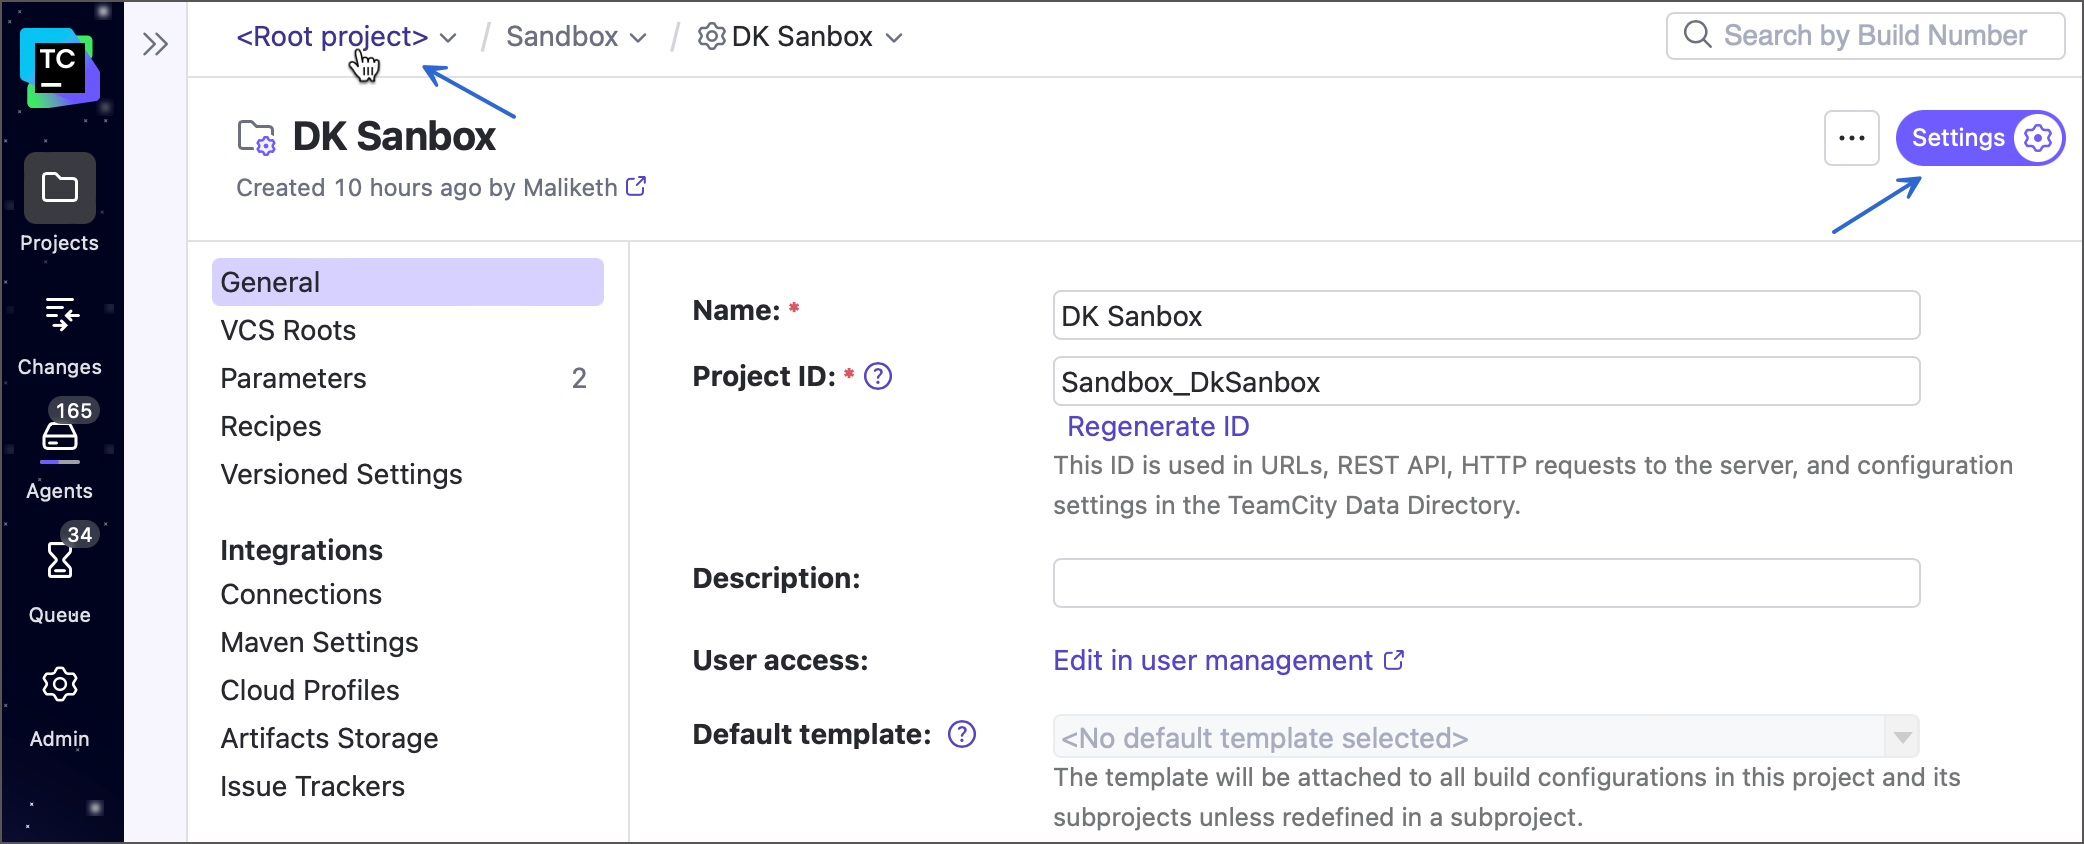Click the Settings button

click(1979, 138)
